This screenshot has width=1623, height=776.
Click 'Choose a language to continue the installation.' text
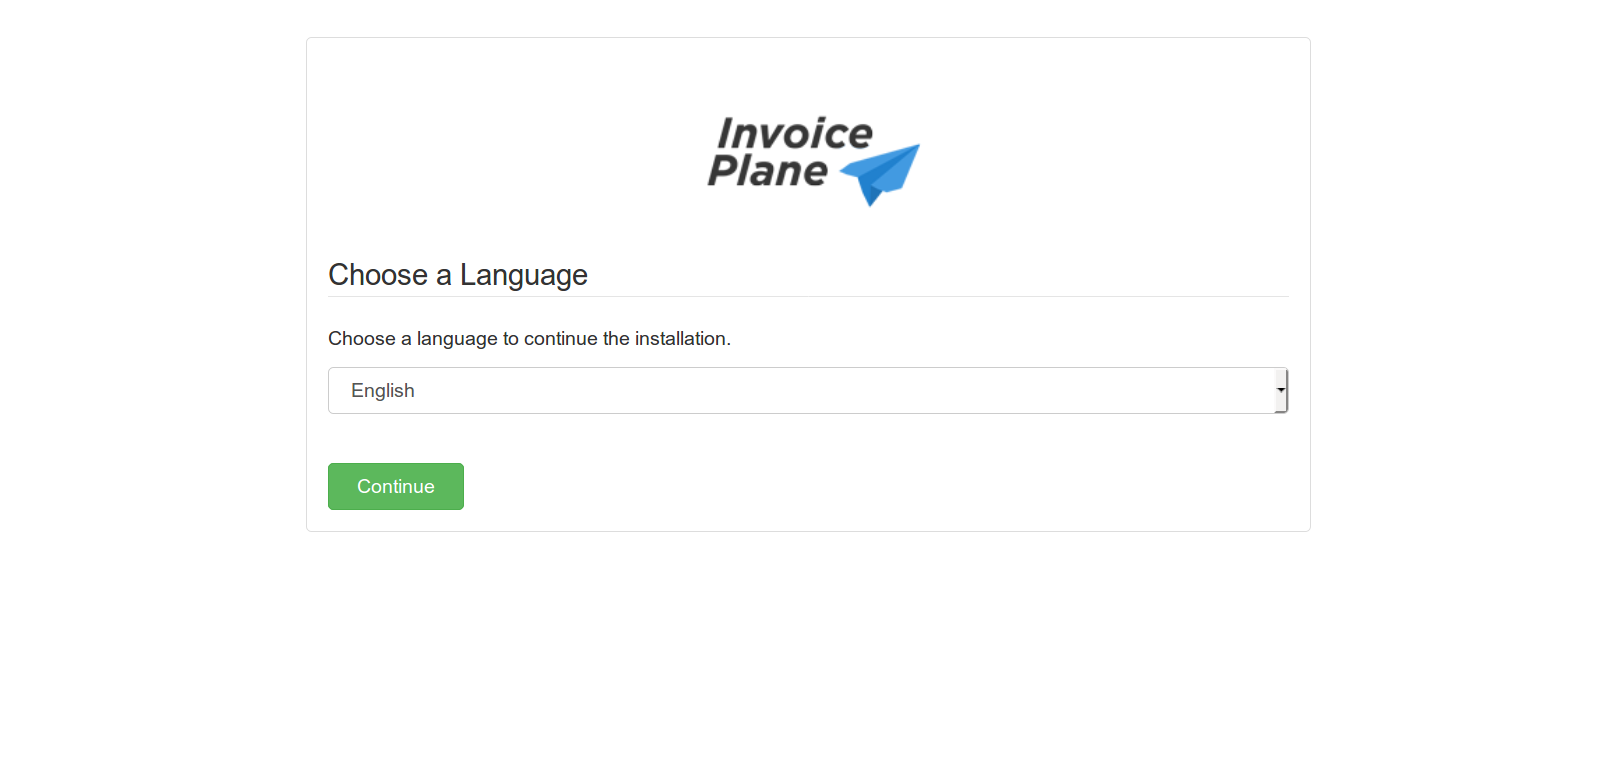tap(529, 339)
